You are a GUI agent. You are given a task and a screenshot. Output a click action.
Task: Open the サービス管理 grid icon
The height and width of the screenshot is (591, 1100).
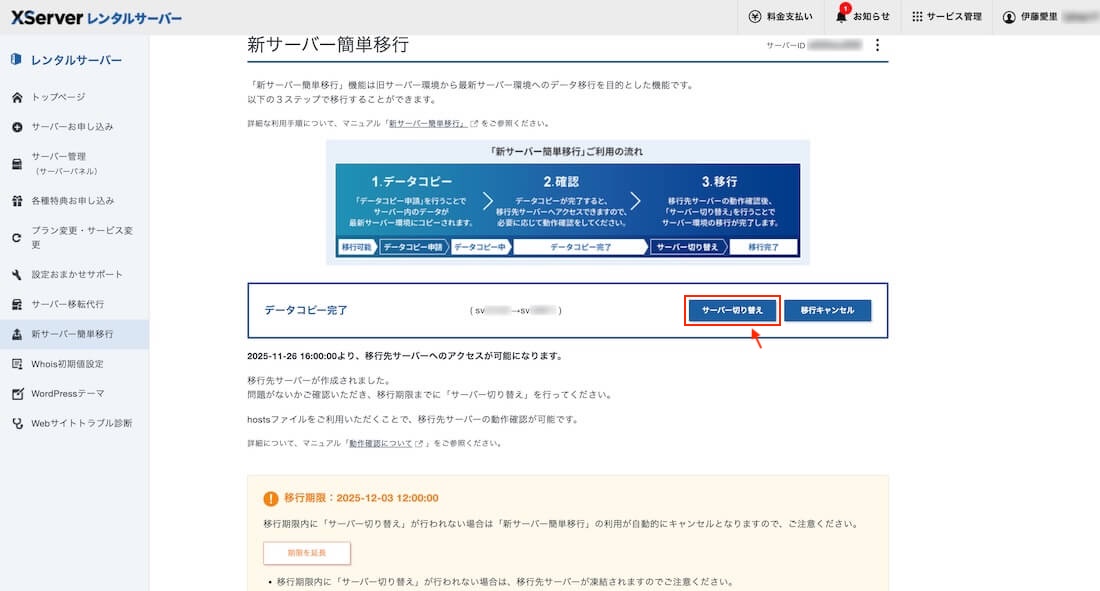(916, 16)
